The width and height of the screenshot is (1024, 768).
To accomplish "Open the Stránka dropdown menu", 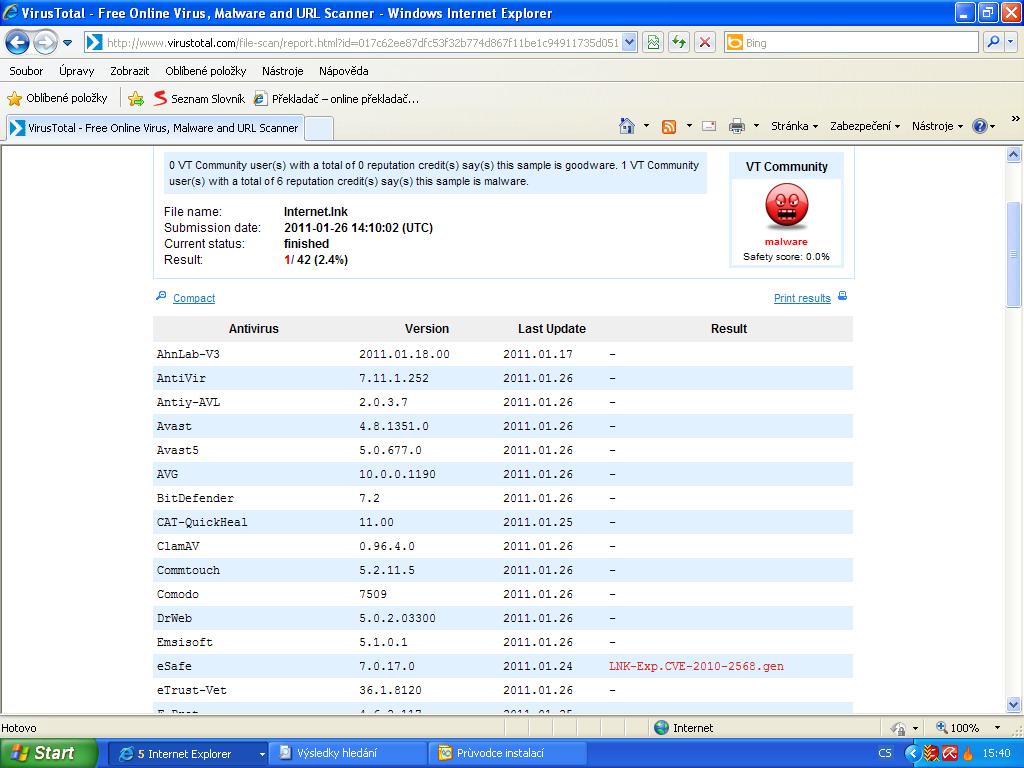I will pyautogui.click(x=795, y=126).
